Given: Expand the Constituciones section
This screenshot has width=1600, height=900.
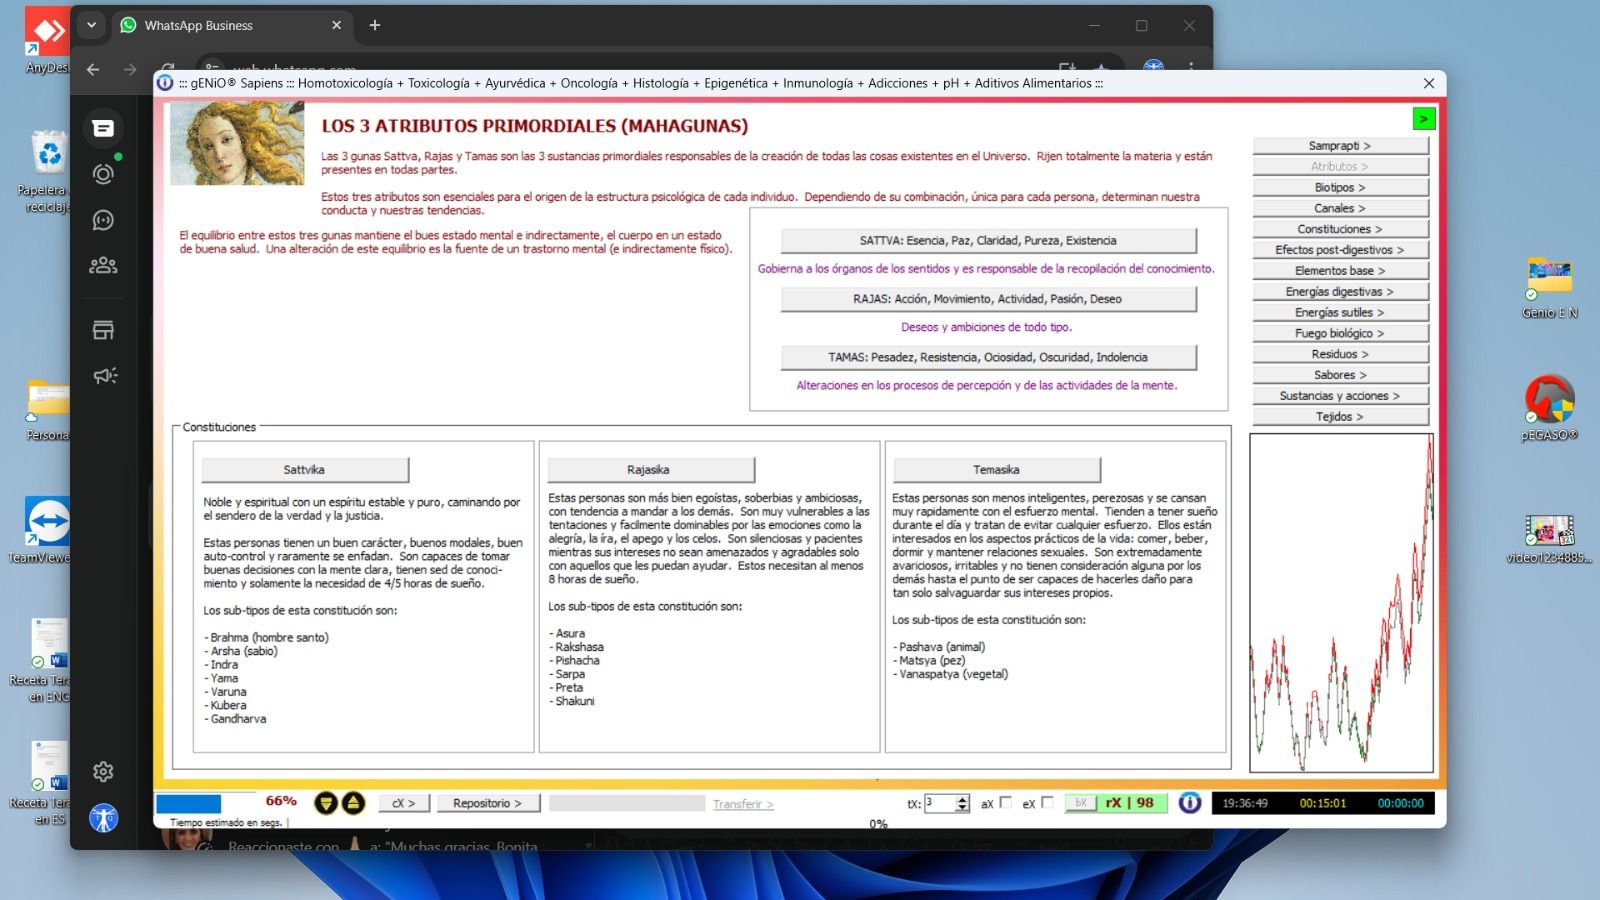Looking at the screenshot, I should coord(1340,229).
